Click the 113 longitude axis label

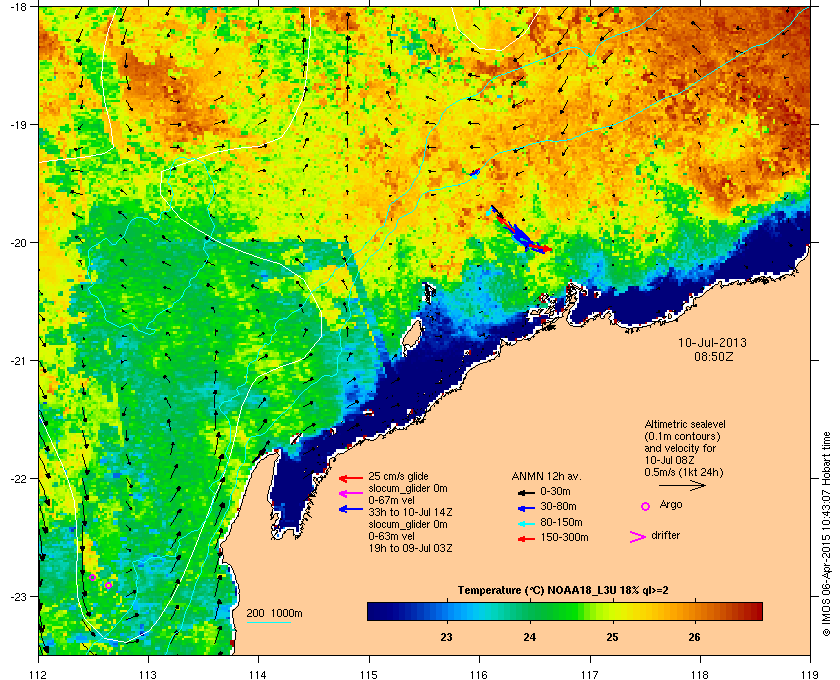tap(148, 674)
